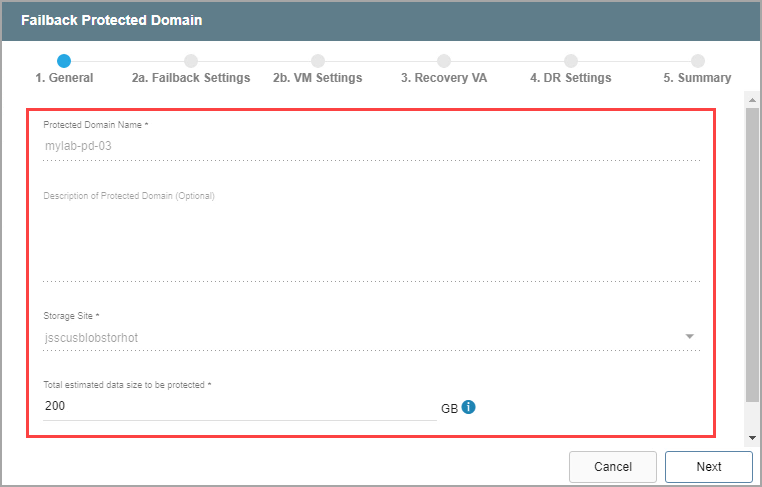Click the Recovery VA step circle
The width and height of the screenshot is (762, 487).
444,61
